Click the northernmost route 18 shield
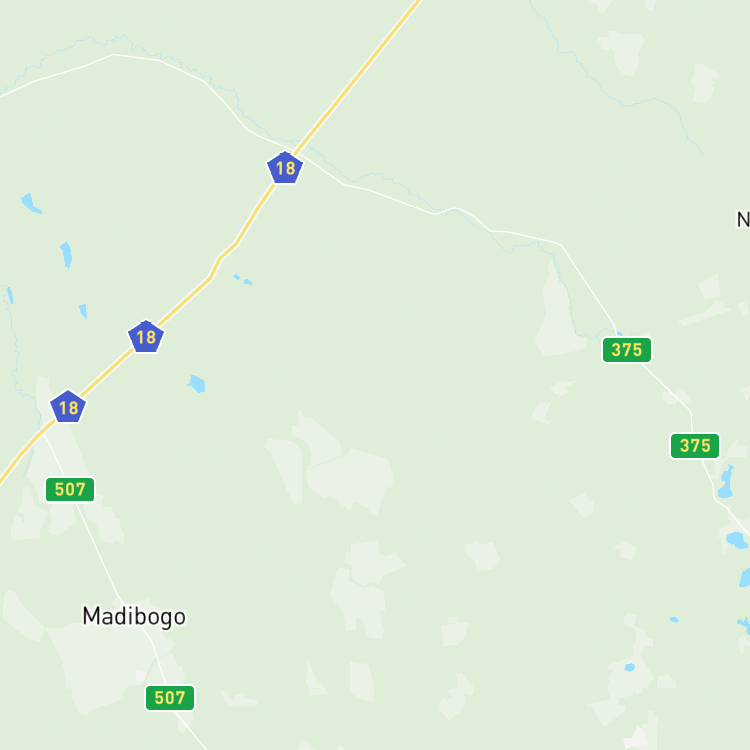The image size is (750, 750). point(285,168)
